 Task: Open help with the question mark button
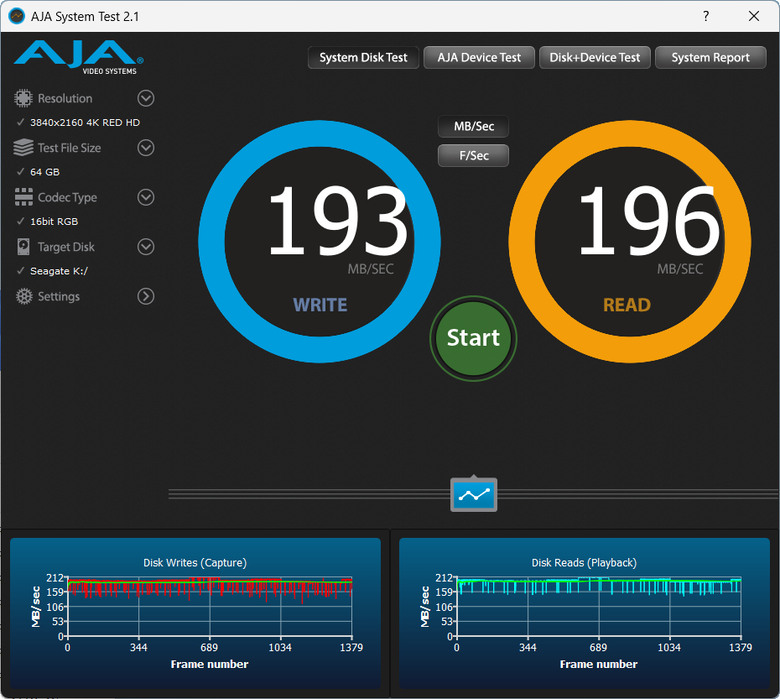point(706,16)
